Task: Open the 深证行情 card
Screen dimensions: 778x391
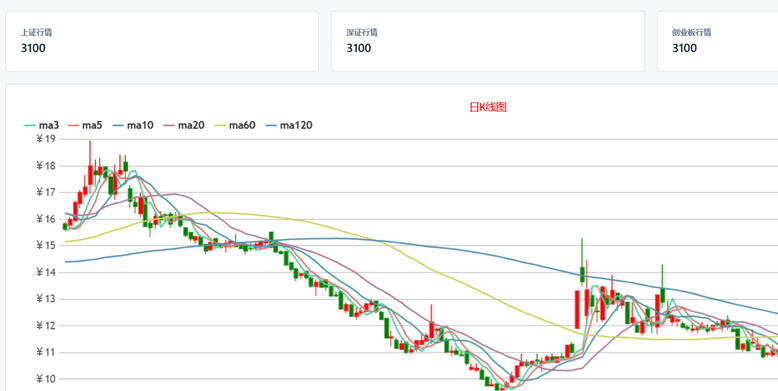Action: [488, 41]
